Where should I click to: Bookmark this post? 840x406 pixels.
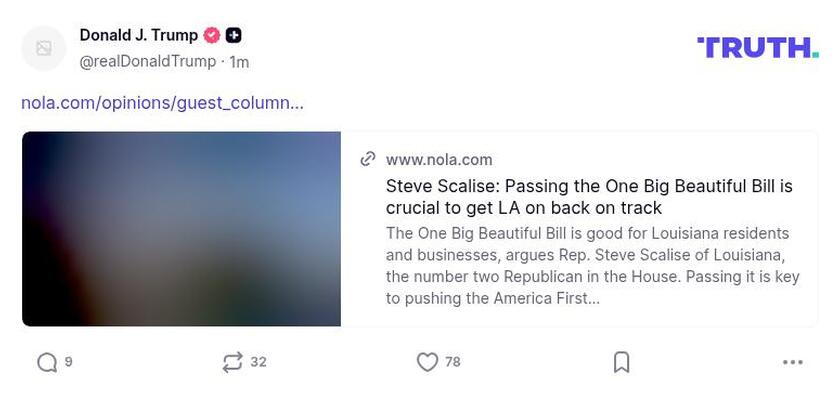click(x=621, y=362)
